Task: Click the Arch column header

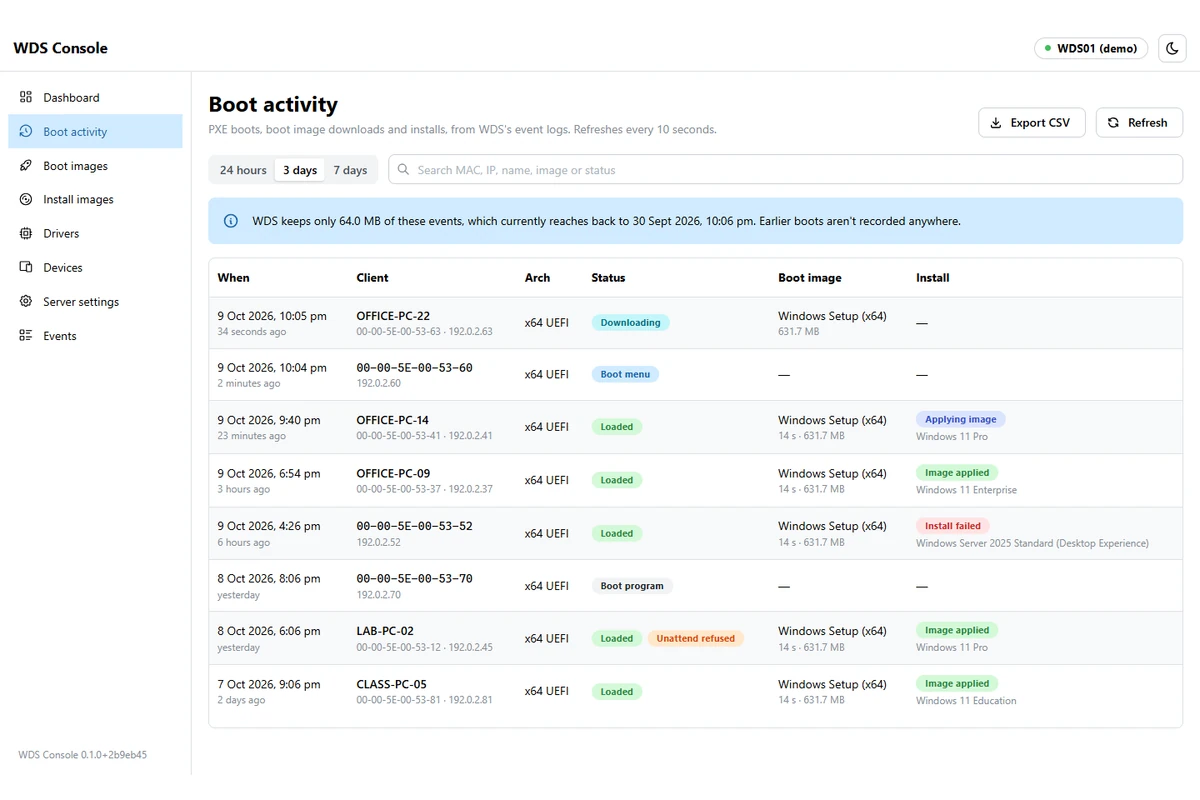Action: tap(537, 277)
